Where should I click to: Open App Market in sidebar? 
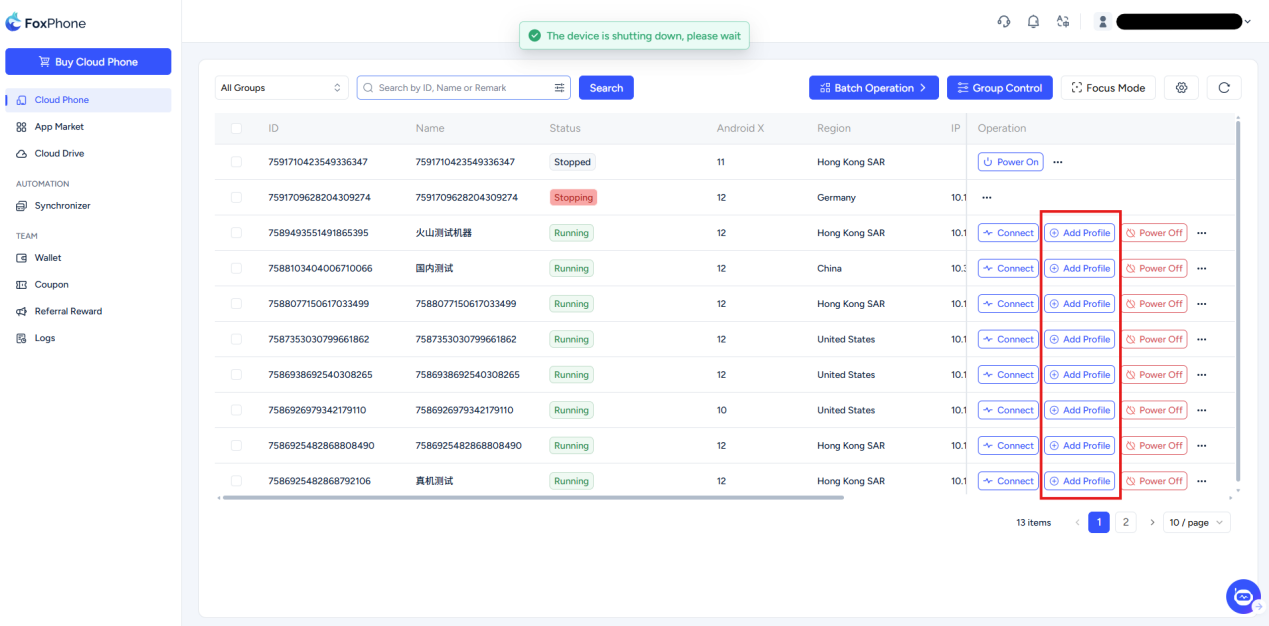tap(59, 127)
